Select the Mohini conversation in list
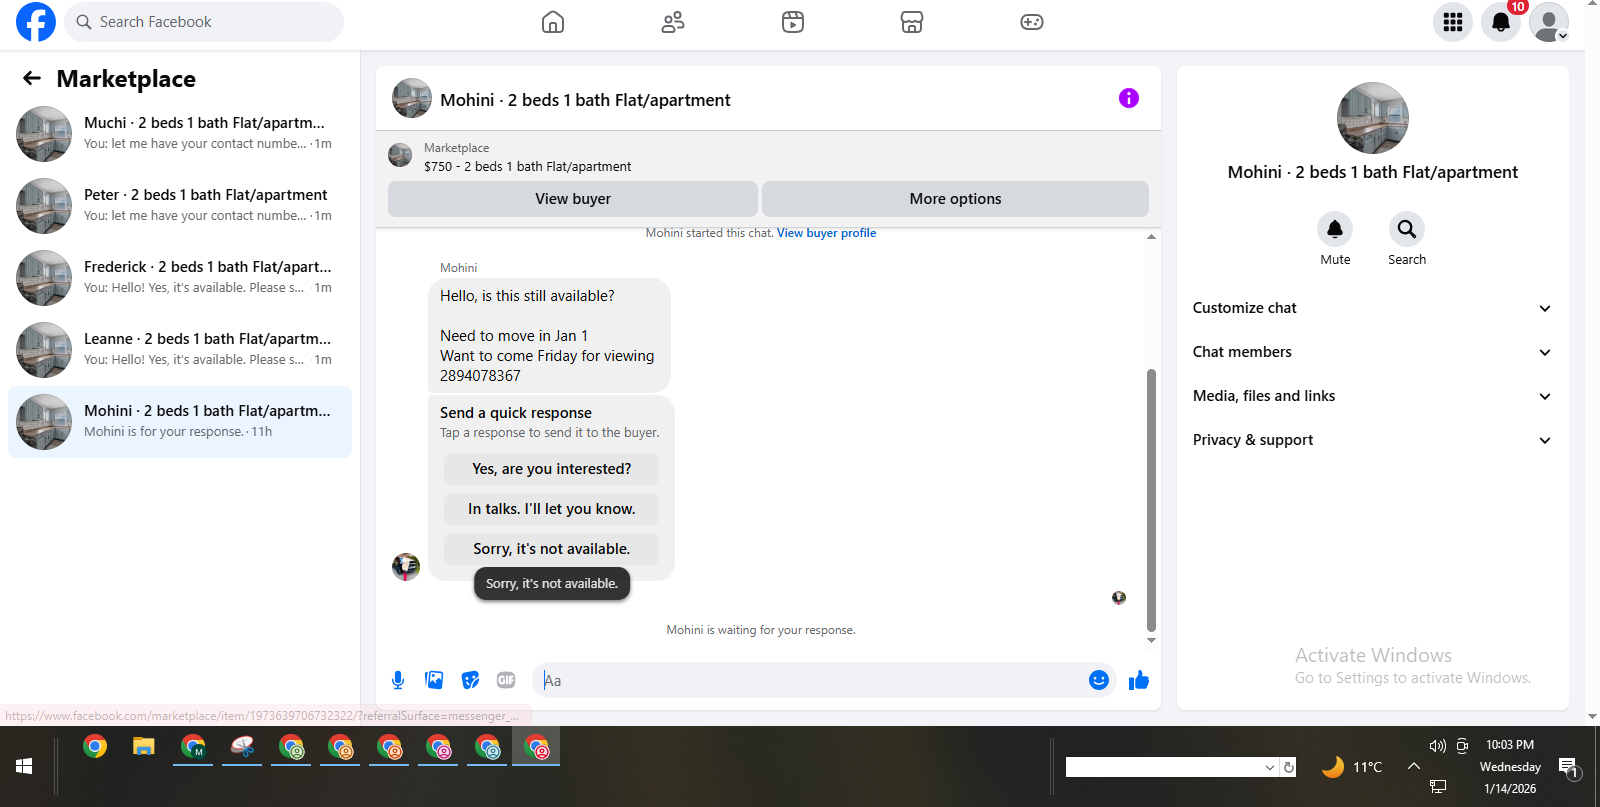This screenshot has width=1600, height=807. click(x=180, y=422)
